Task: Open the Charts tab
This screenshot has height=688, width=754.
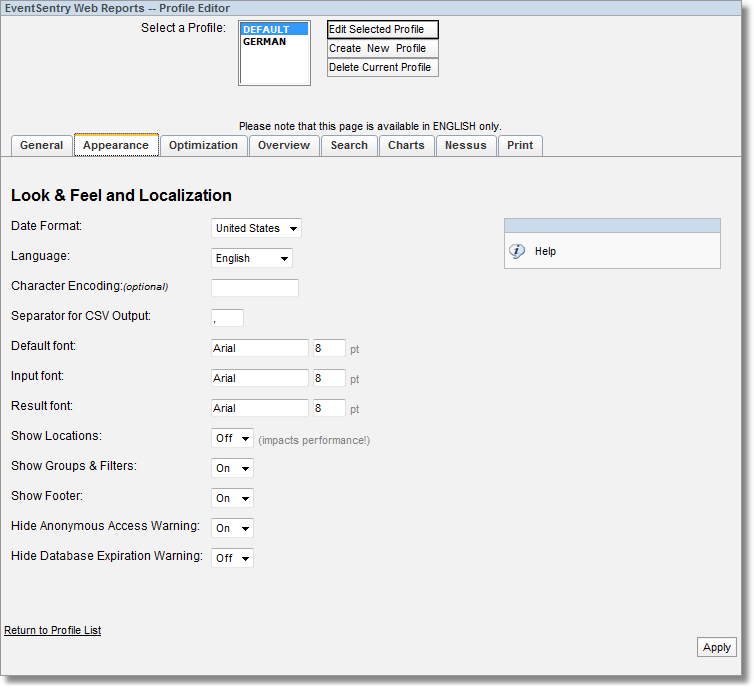Action: (406, 146)
